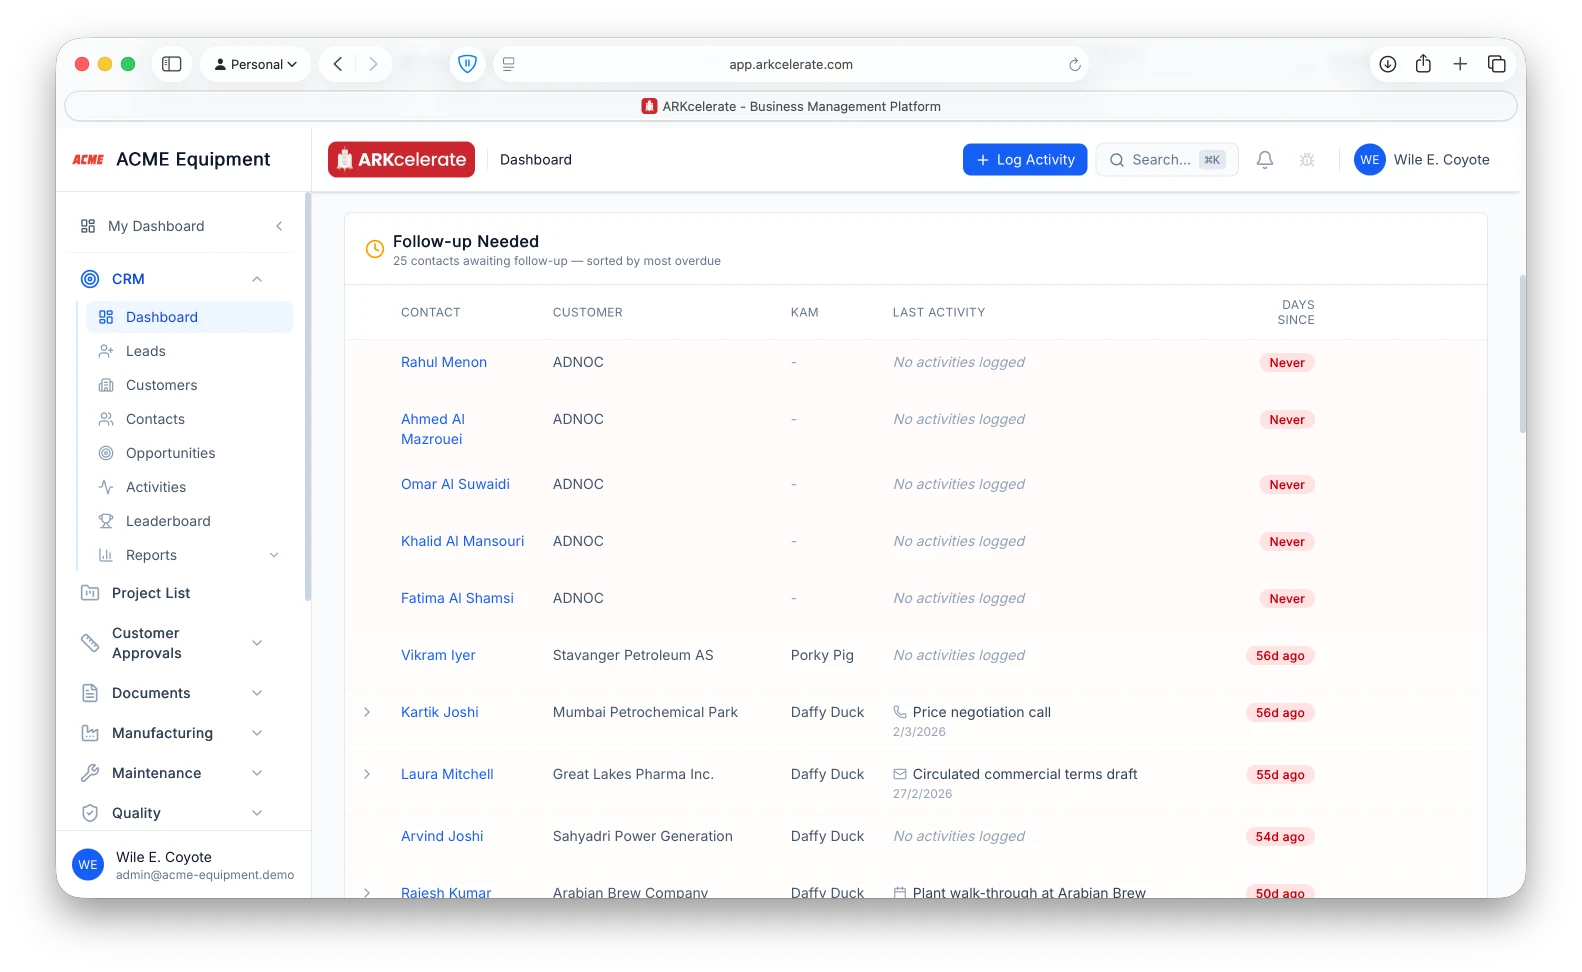Toggle the Safari sidebar icon
1582x972 pixels.
172,64
